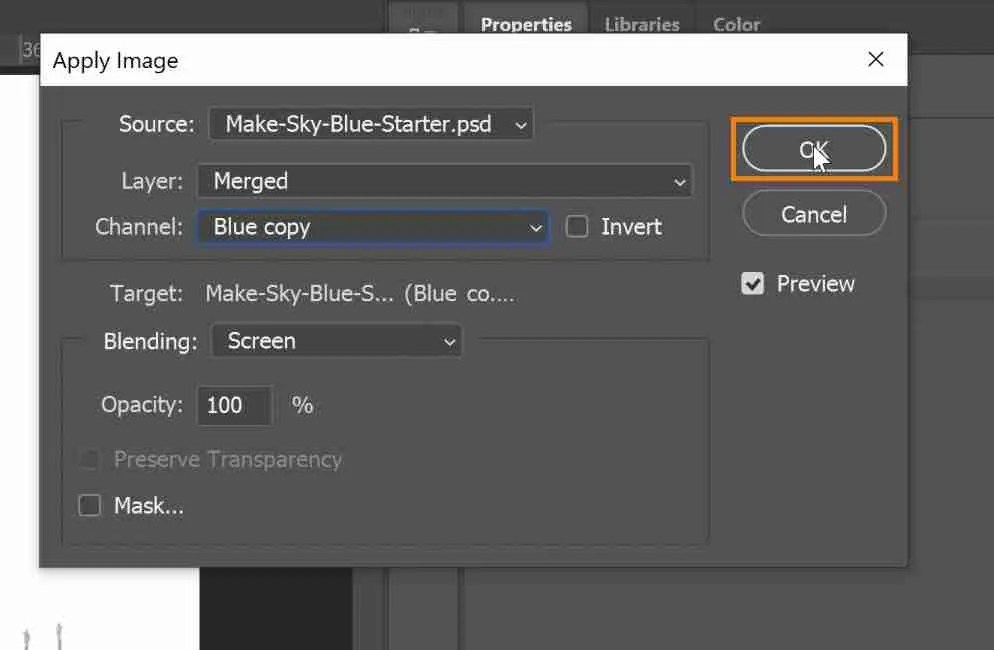Switch to the Libraries tab
The image size is (994, 650).
(641, 24)
